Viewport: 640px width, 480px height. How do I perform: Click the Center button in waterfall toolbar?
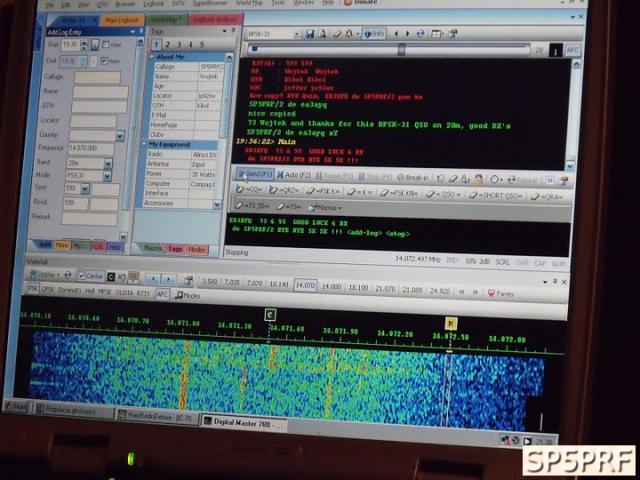click(91, 276)
